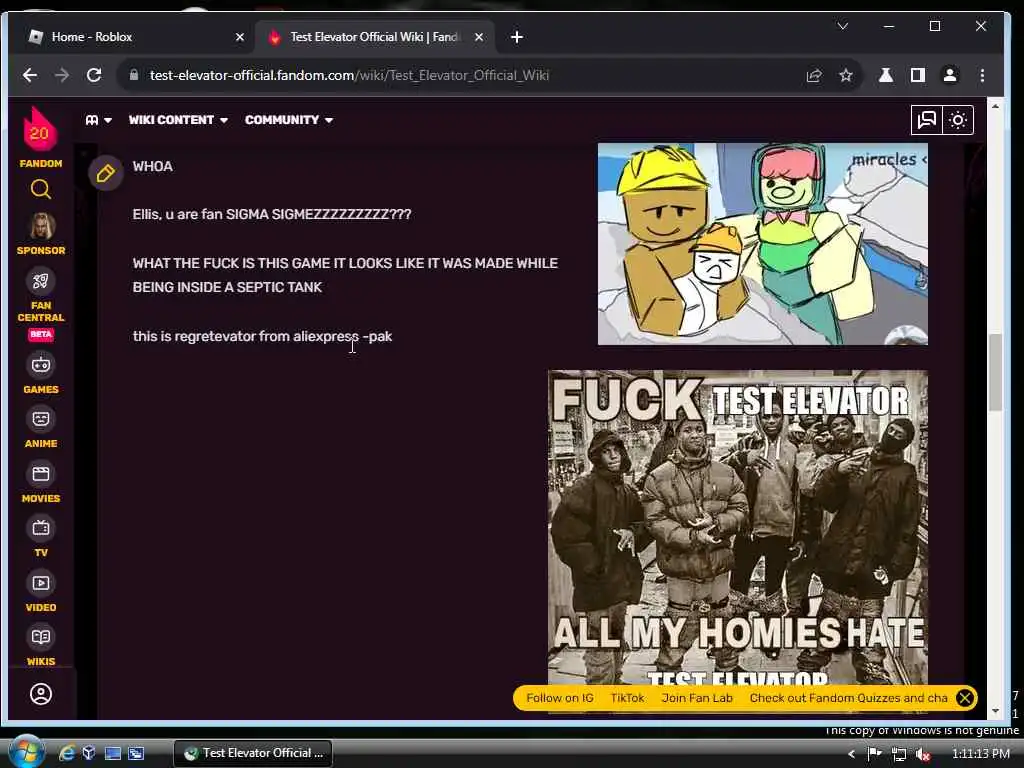Viewport: 1024px width, 768px height.
Task: Open the Movies clapperboard icon
Action: pos(40,473)
